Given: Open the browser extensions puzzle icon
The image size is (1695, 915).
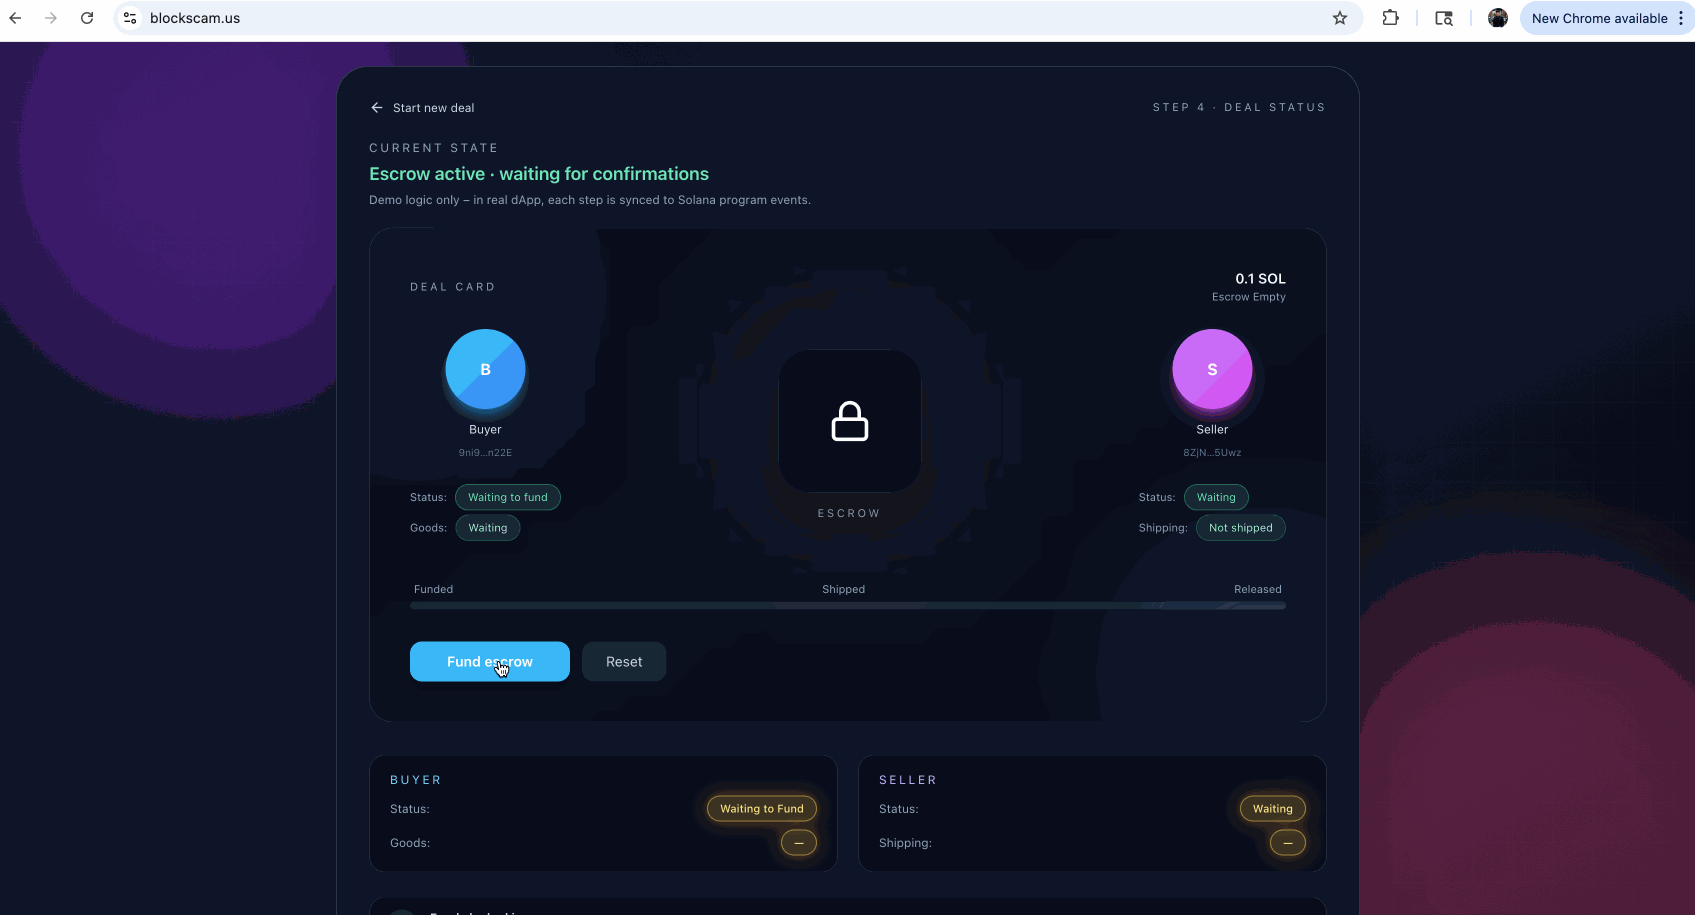Looking at the screenshot, I should click(x=1390, y=17).
